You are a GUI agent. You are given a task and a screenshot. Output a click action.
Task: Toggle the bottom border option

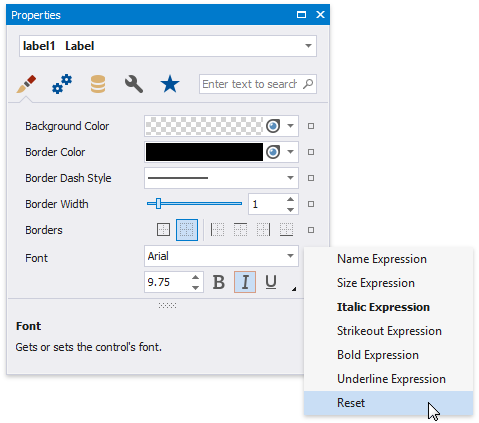(x=286, y=230)
